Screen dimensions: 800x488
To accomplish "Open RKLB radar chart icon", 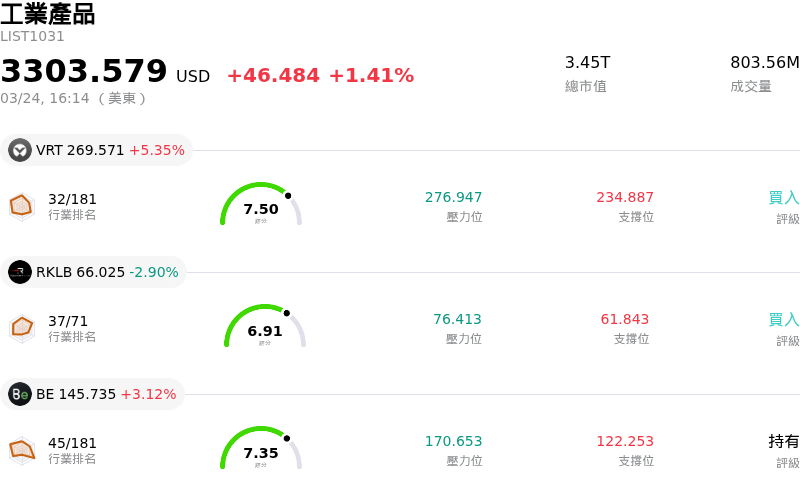I will 22,328.
